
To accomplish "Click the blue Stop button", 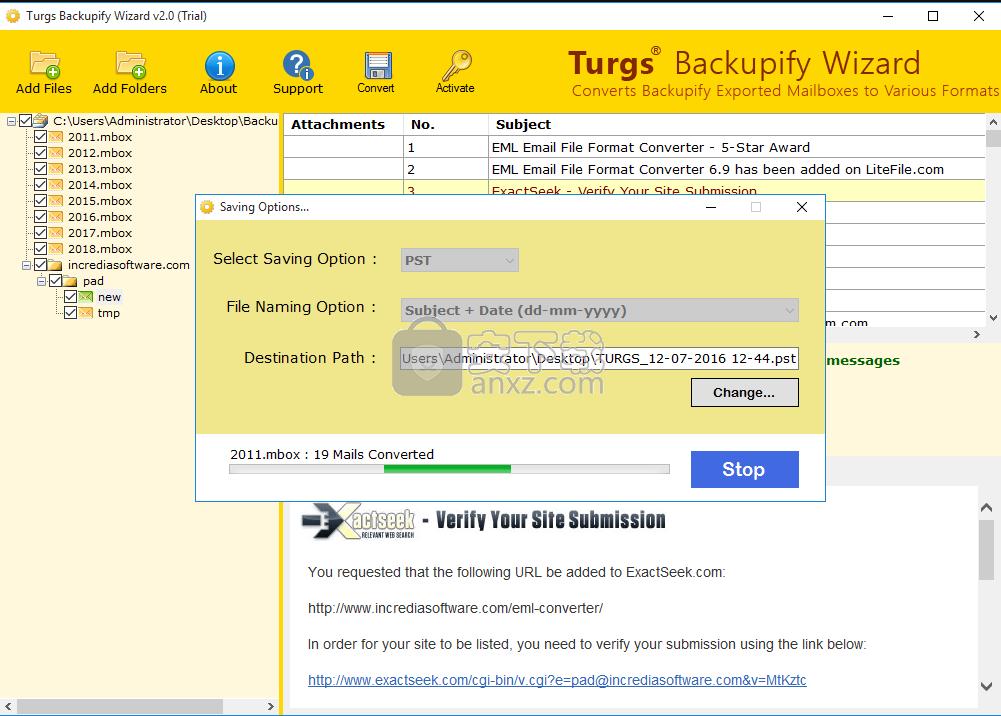I will tap(744, 470).
